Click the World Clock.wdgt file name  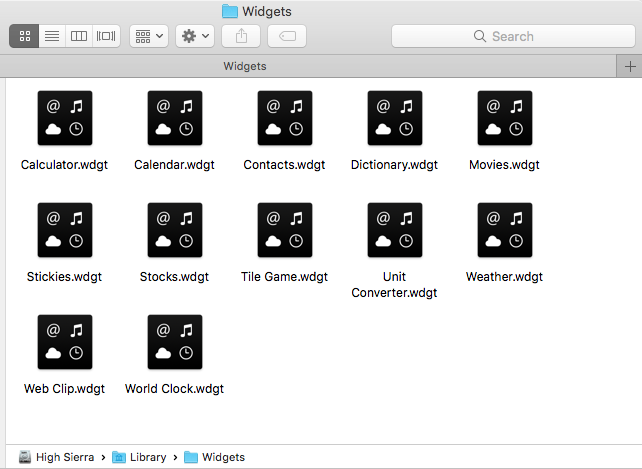coord(174,389)
